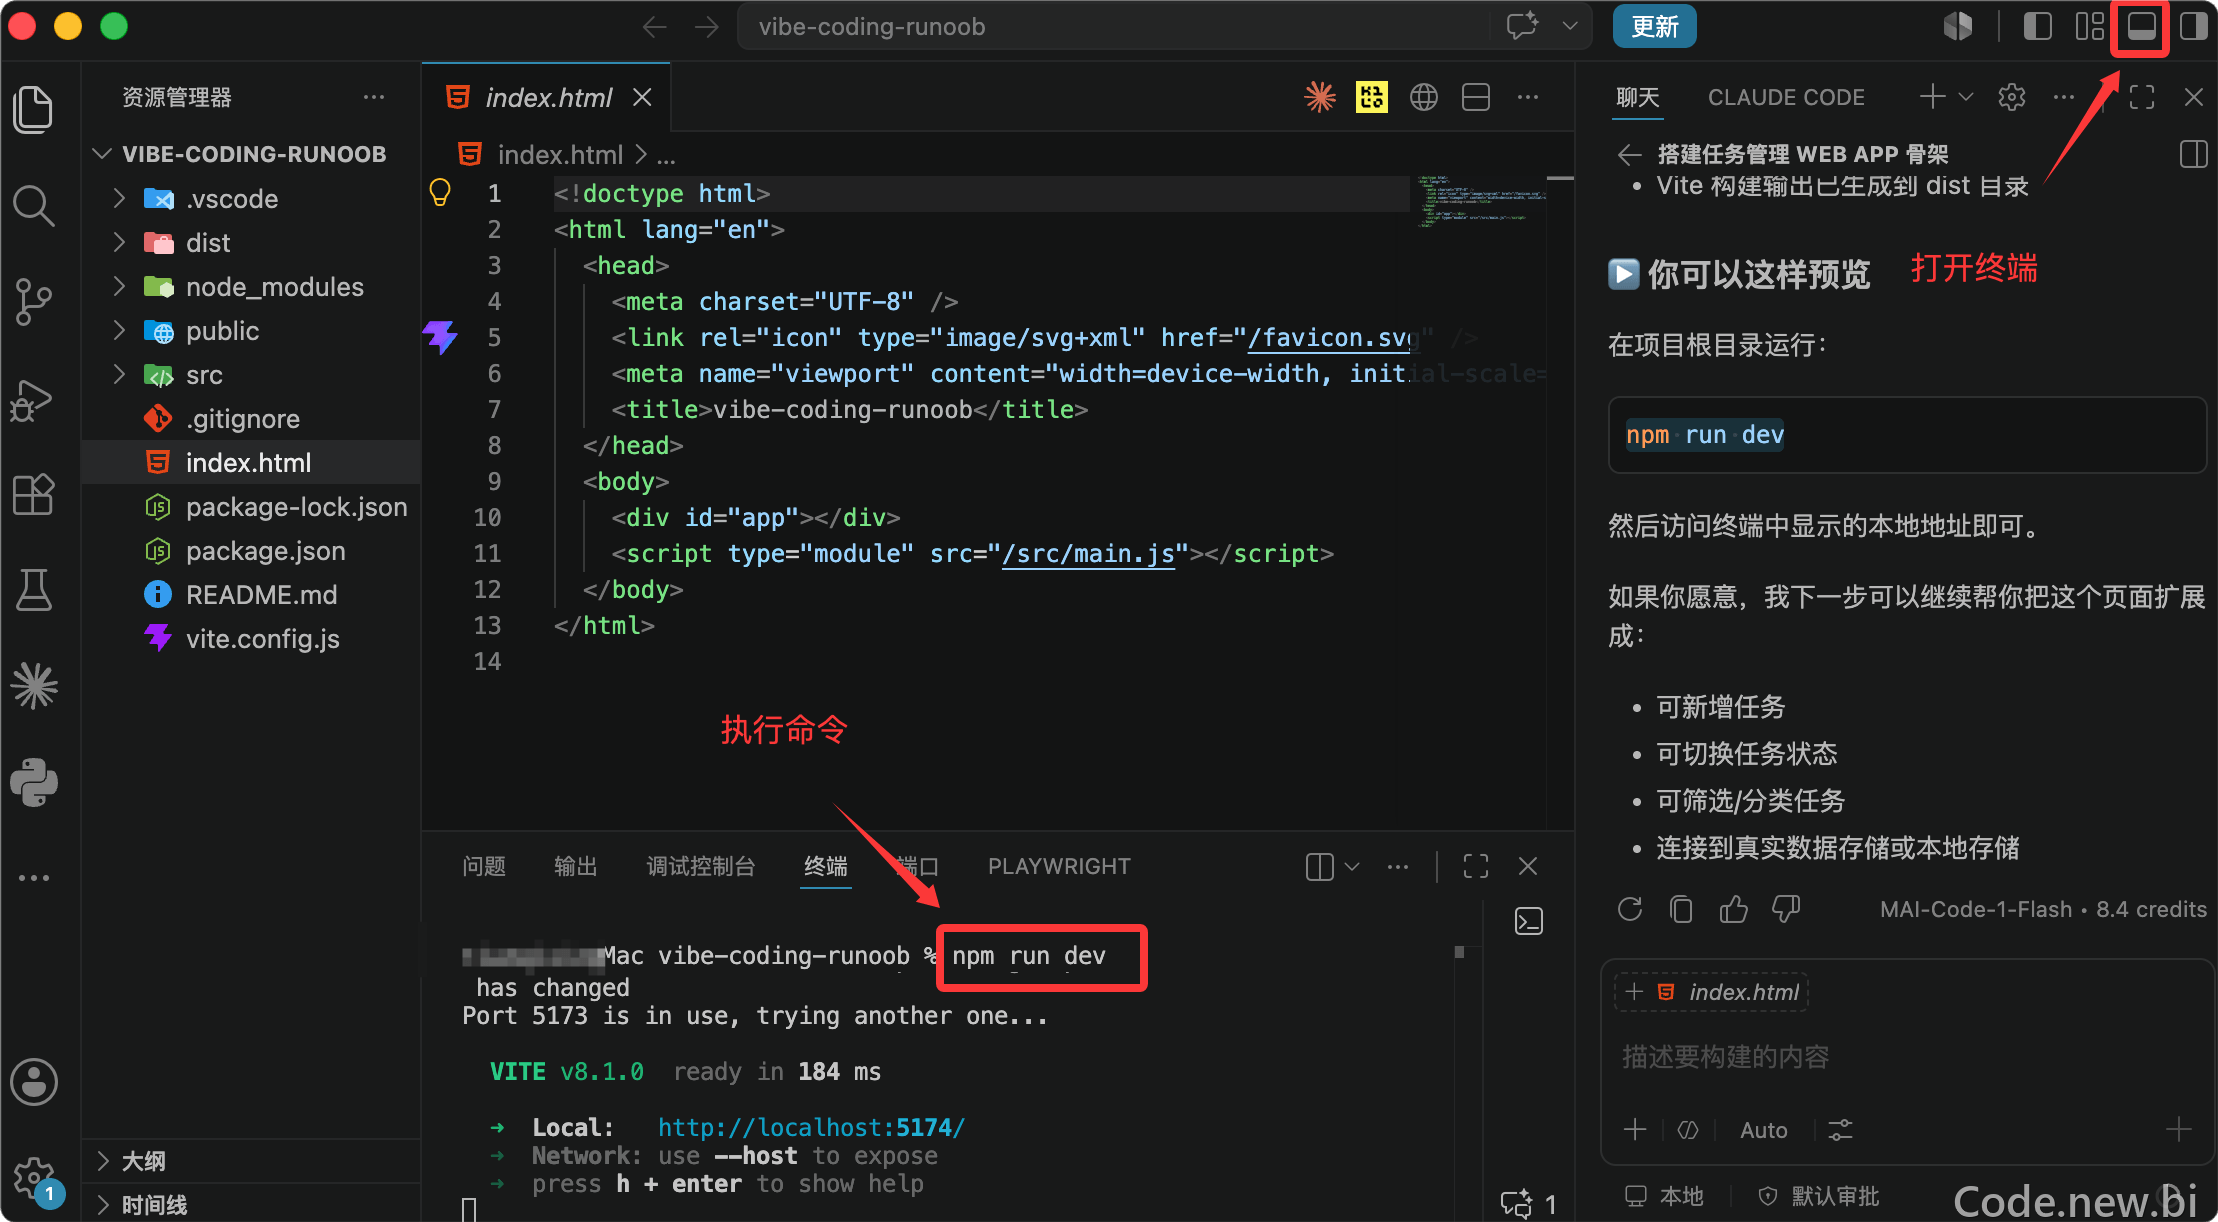Click the yellow QR-style icon in editor toolbar

coord(1372,97)
